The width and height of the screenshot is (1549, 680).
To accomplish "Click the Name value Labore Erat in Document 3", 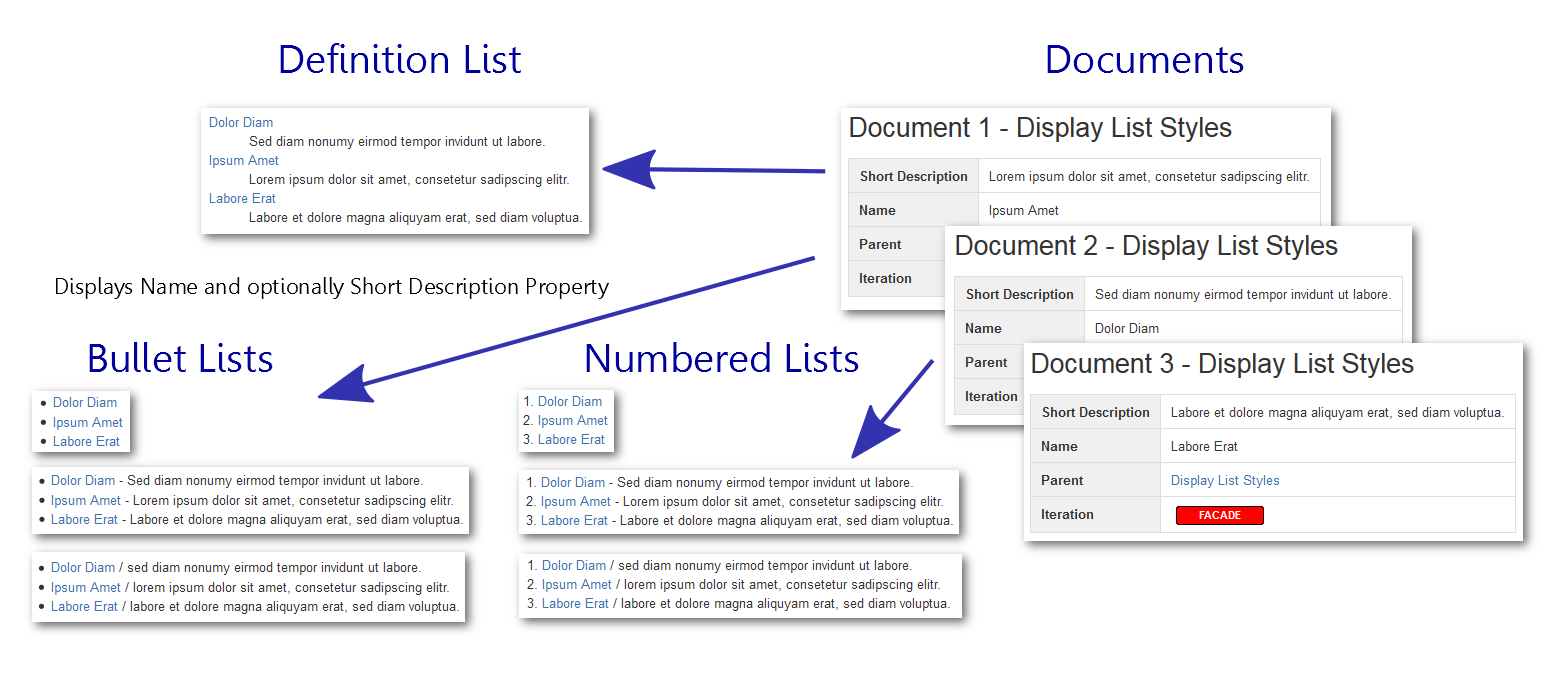I will [x=1204, y=447].
